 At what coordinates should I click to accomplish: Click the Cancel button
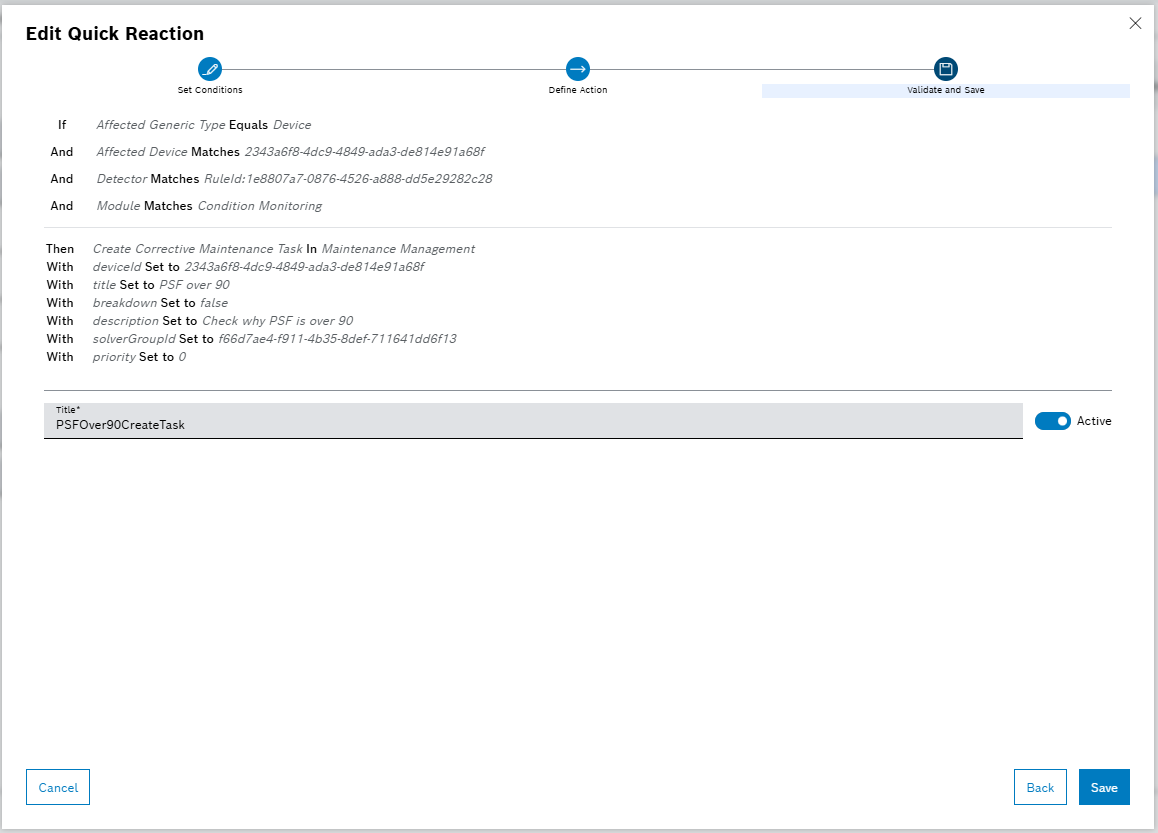tap(57, 787)
